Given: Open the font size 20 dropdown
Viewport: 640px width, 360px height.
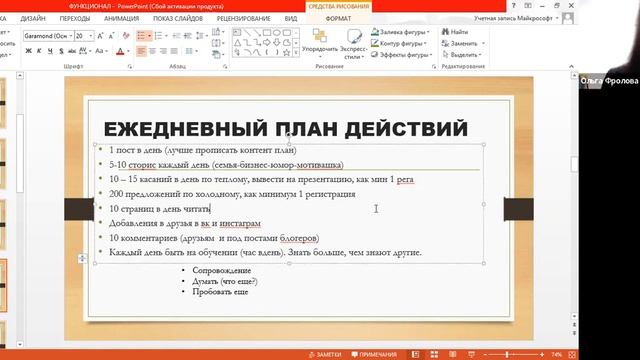Looking at the screenshot, I should click(91, 36).
